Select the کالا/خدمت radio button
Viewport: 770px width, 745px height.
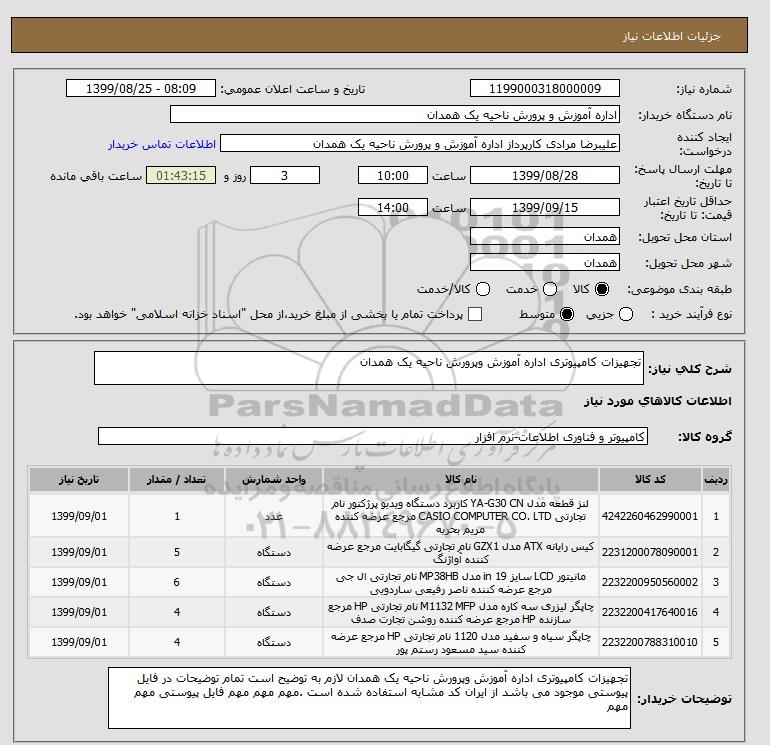483,289
